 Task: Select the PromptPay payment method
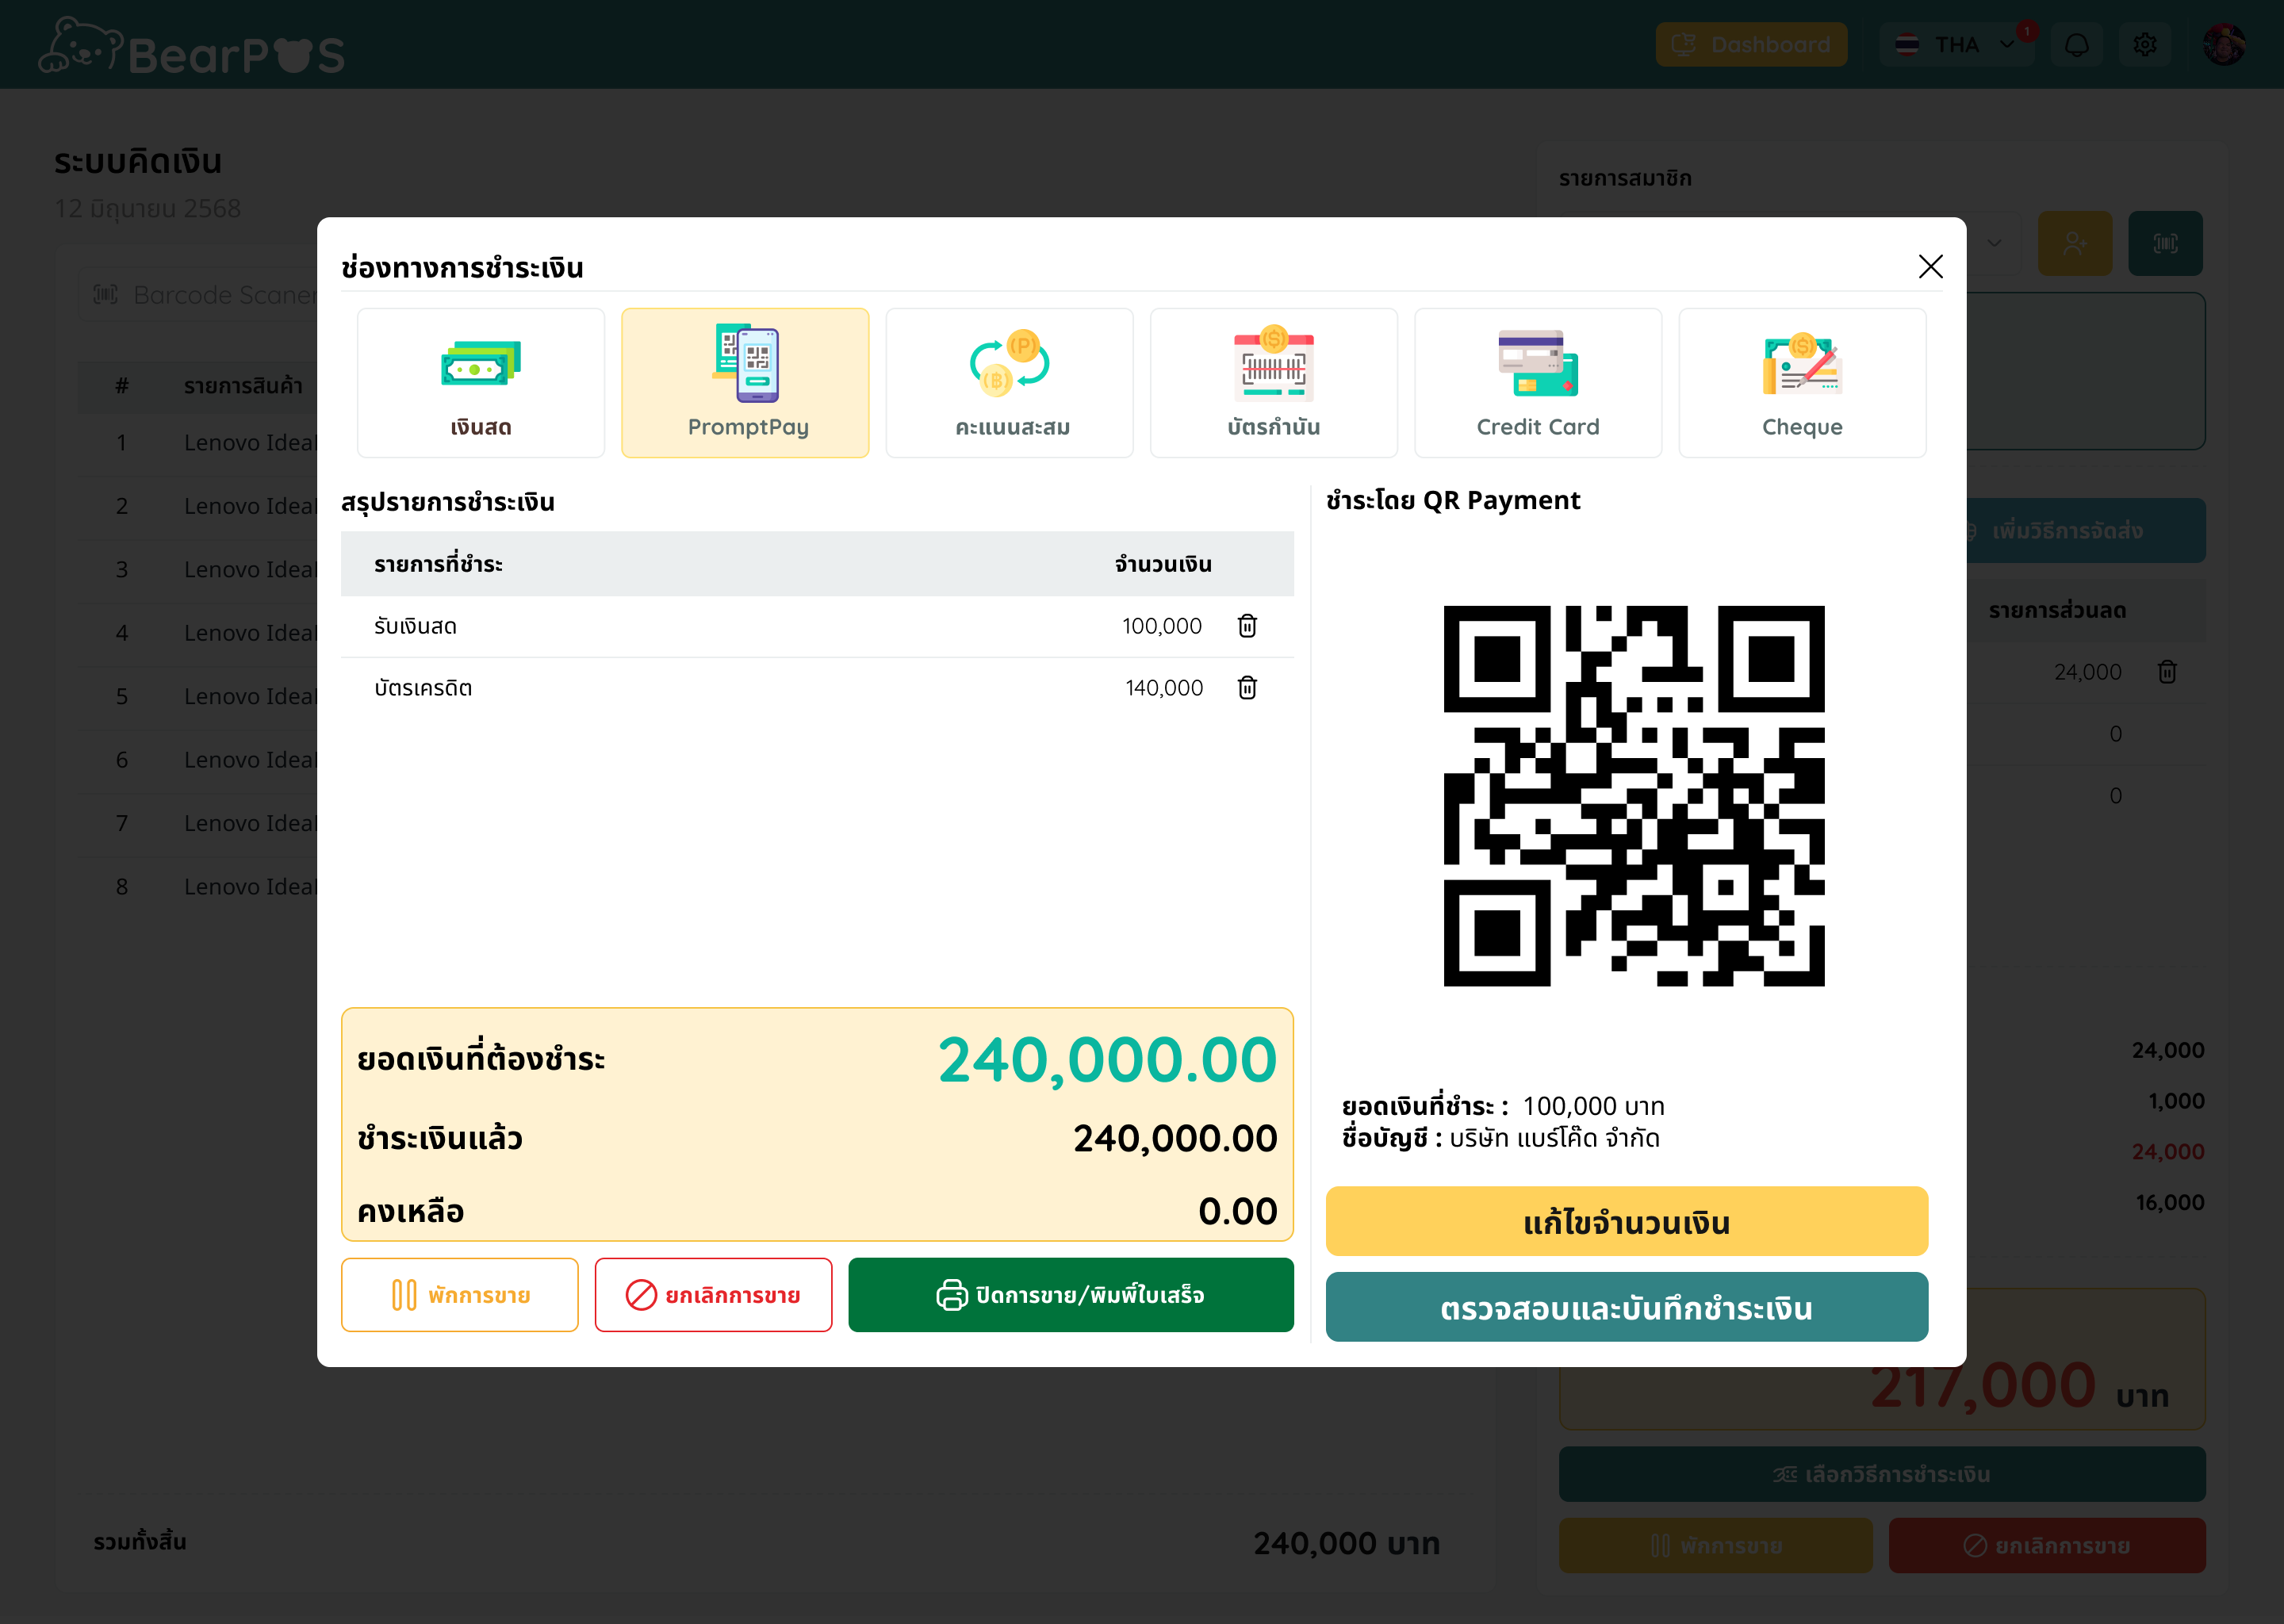(745, 383)
